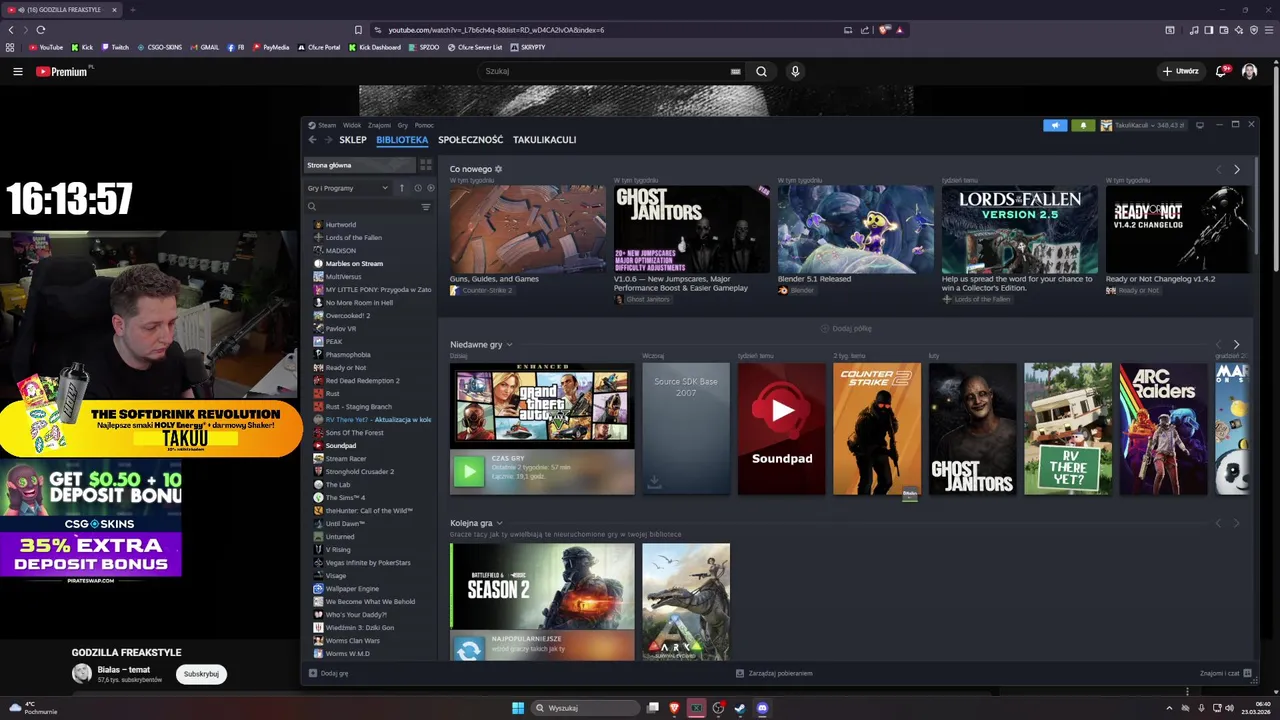The width and height of the screenshot is (1280, 720).
Task: Go back in Steam navigation
Action: 312,140
